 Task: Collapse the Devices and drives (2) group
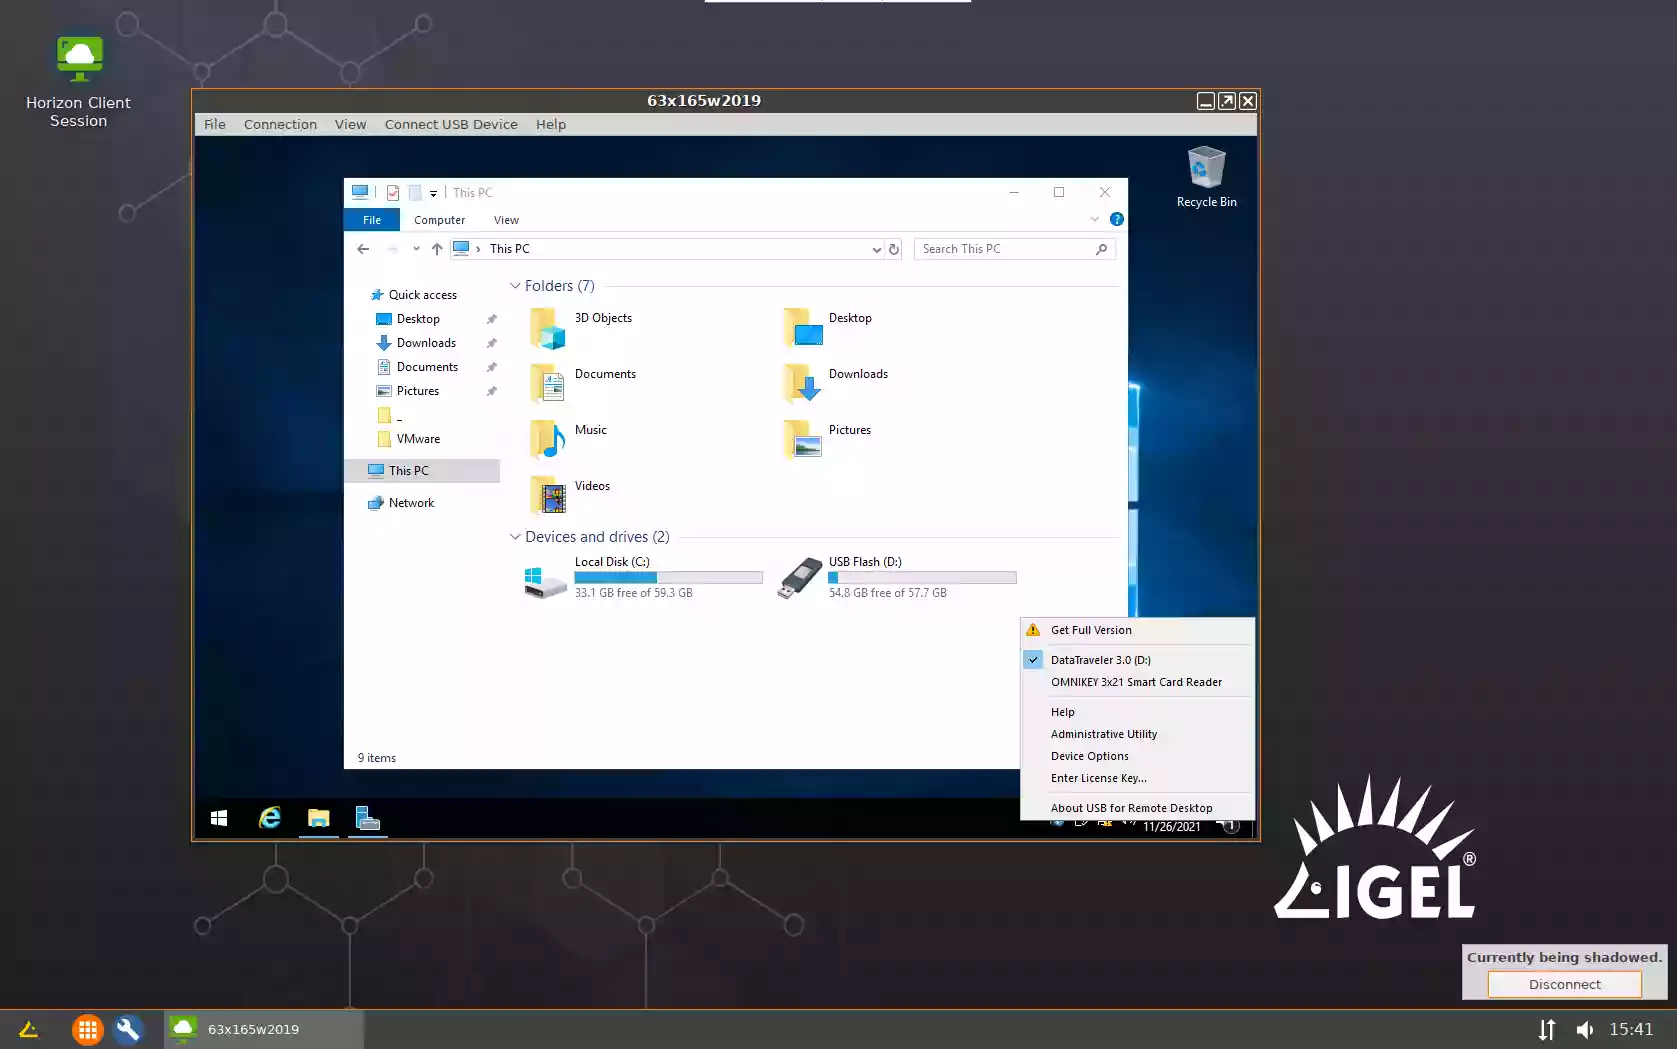pyautogui.click(x=515, y=537)
